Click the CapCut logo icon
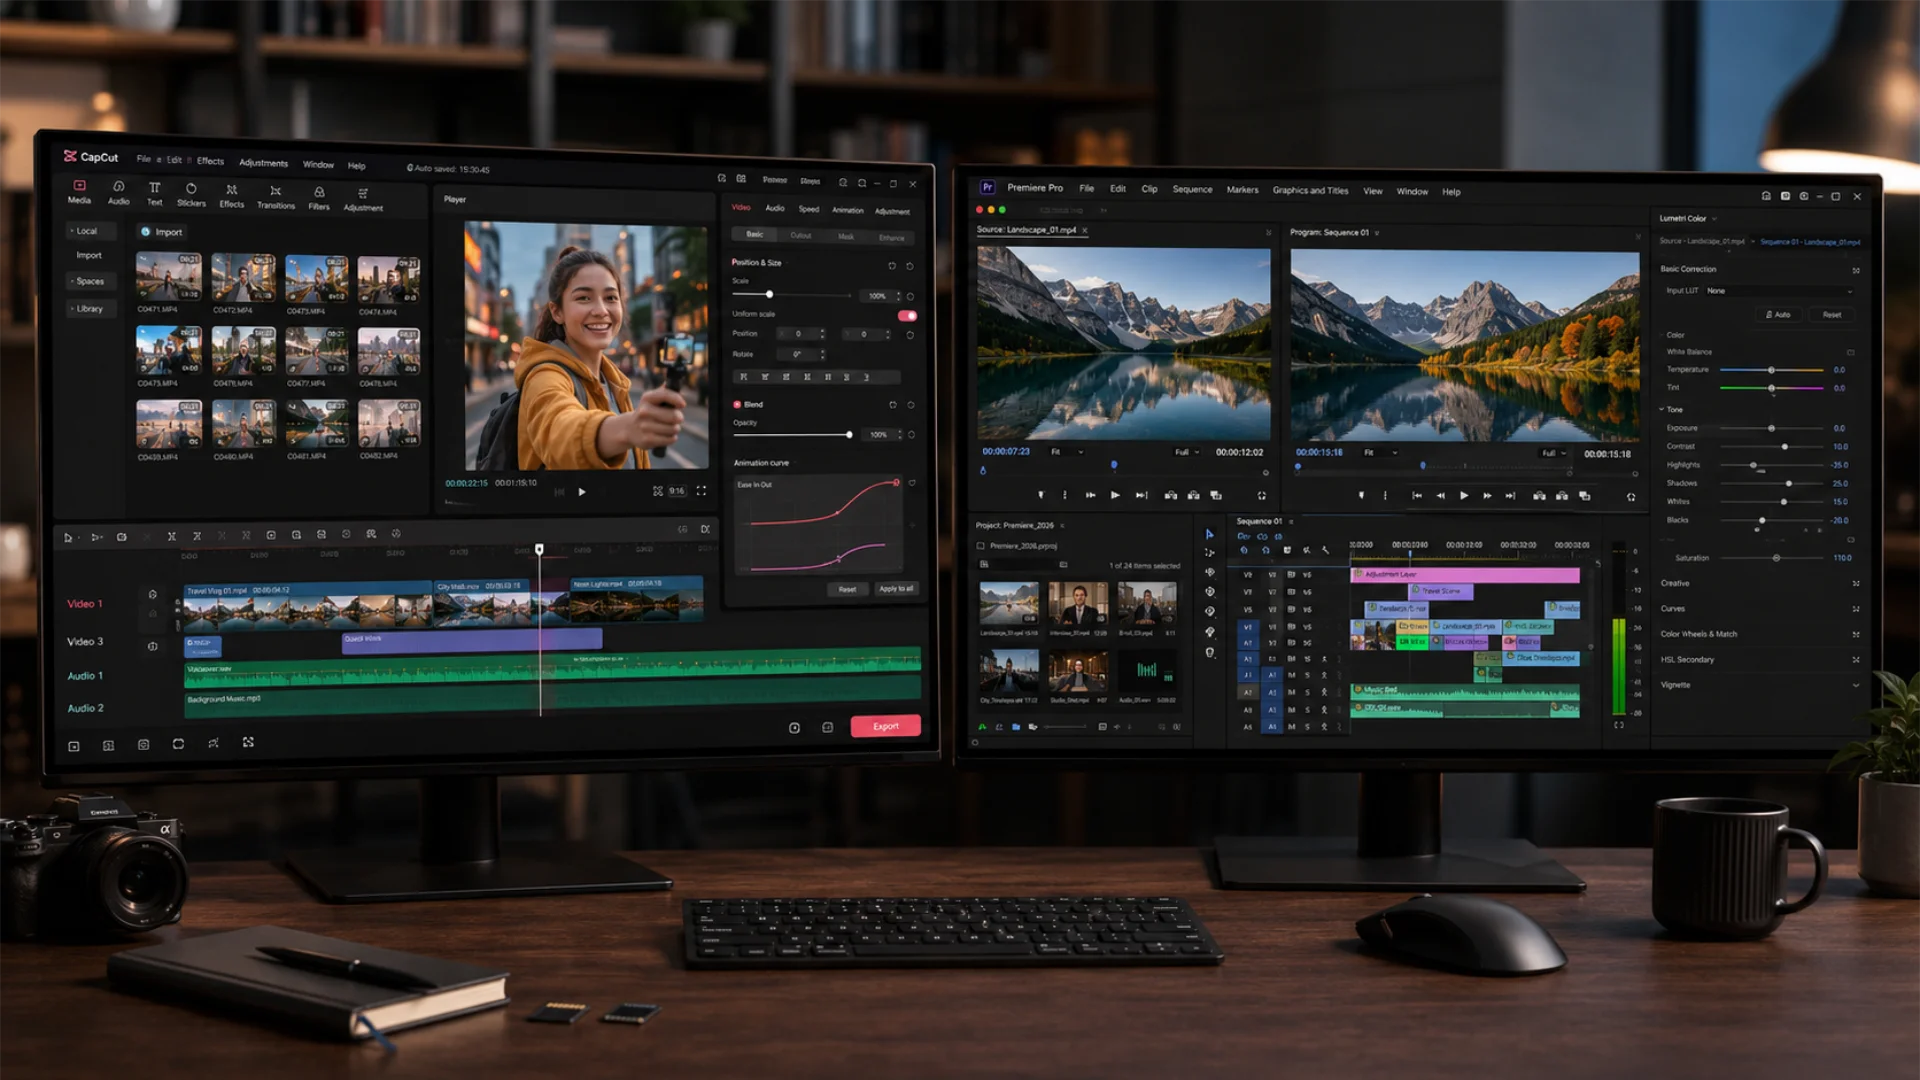The width and height of the screenshot is (1920, 1080). click(70, 156)
